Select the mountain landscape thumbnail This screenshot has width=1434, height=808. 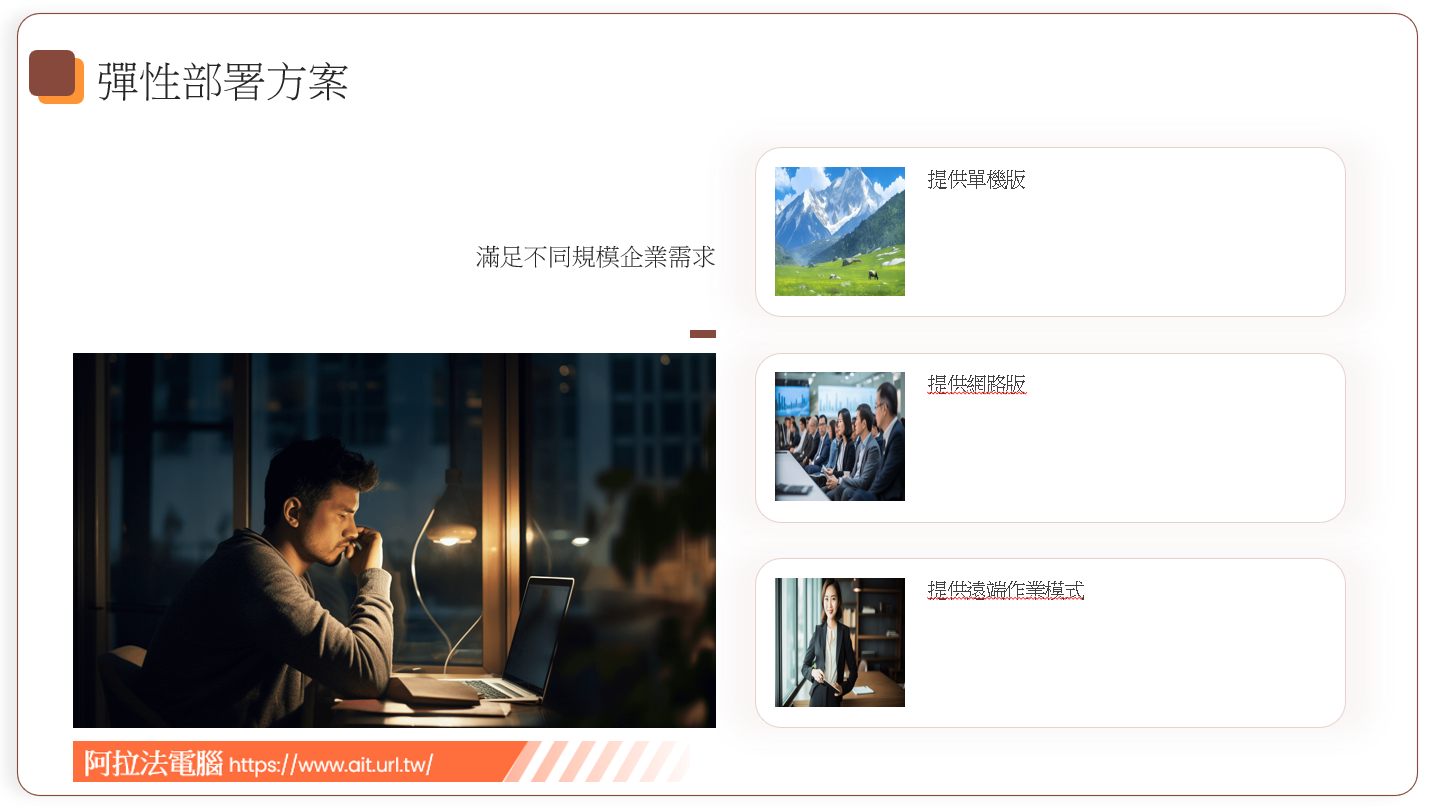[x=840, y=231]
